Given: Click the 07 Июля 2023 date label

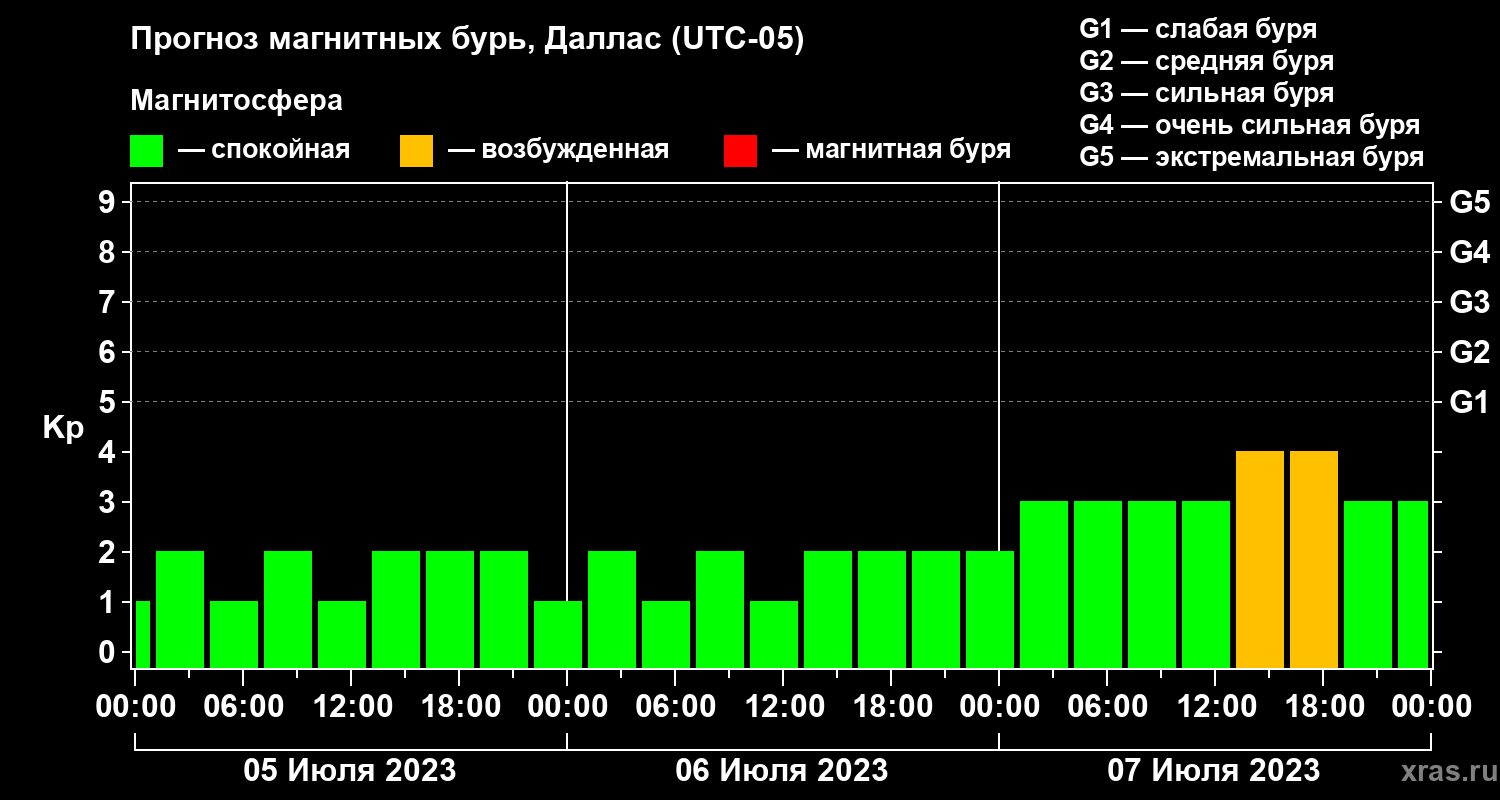Looking at the screenshot, I should 1214,771.
